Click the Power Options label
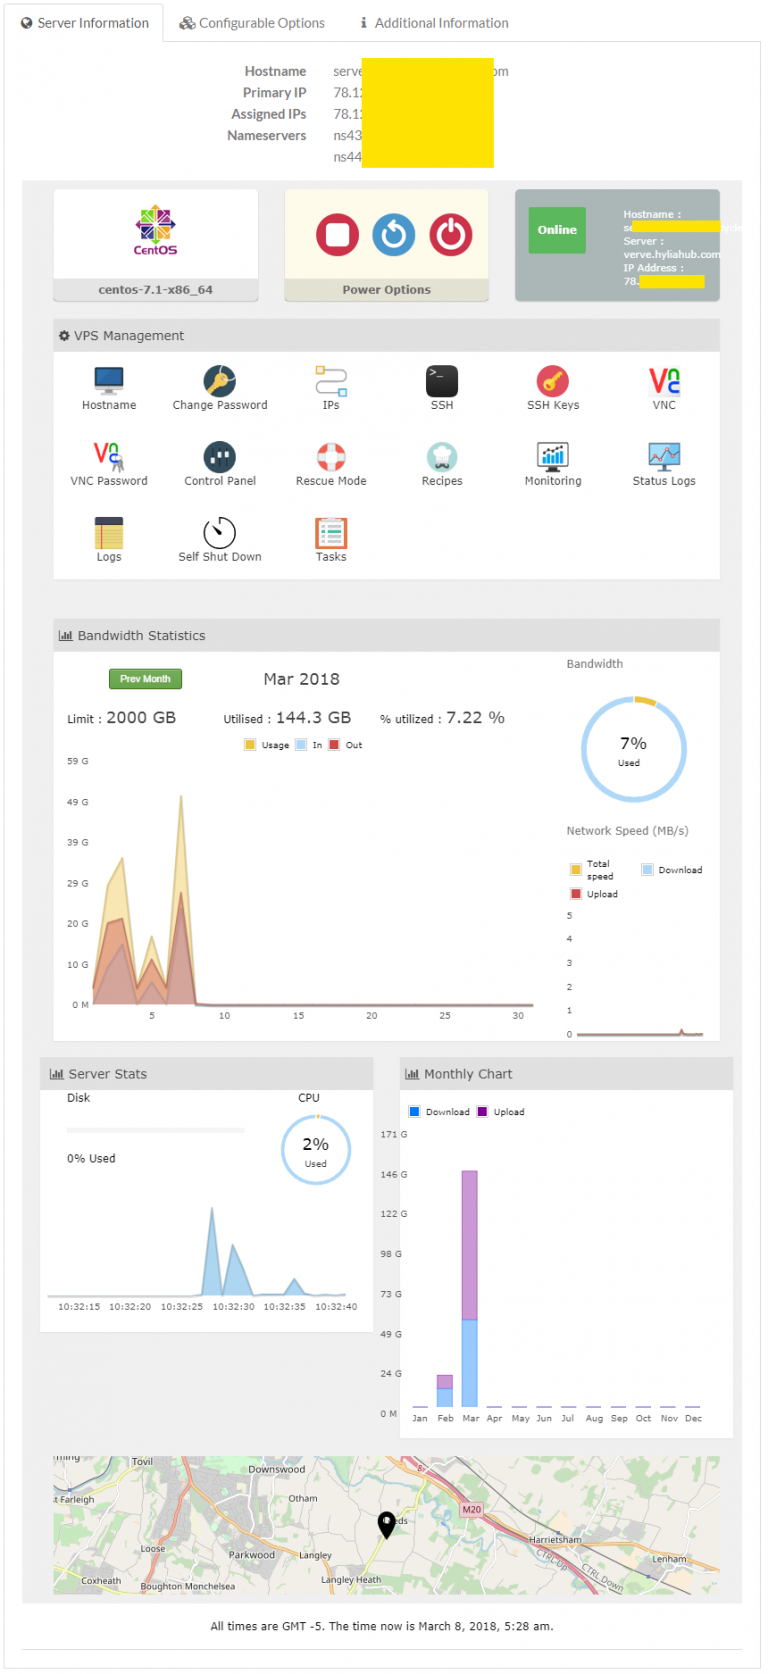This screenshot has height=1674, width=768. coord(387,290)
